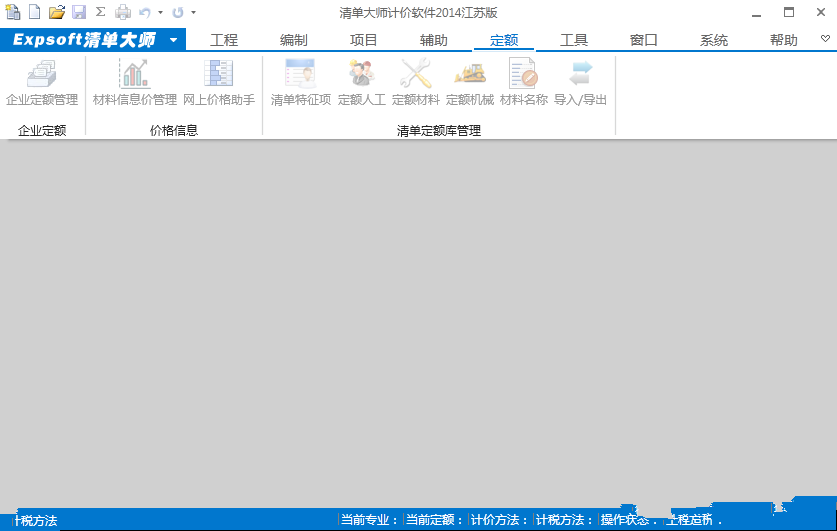
Task: Open 材料名称 material names
Action: tap(524, 83)
